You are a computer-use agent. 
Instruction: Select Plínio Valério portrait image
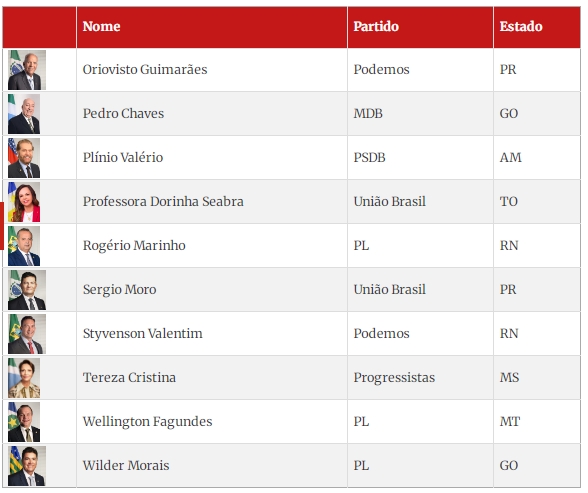24,158
